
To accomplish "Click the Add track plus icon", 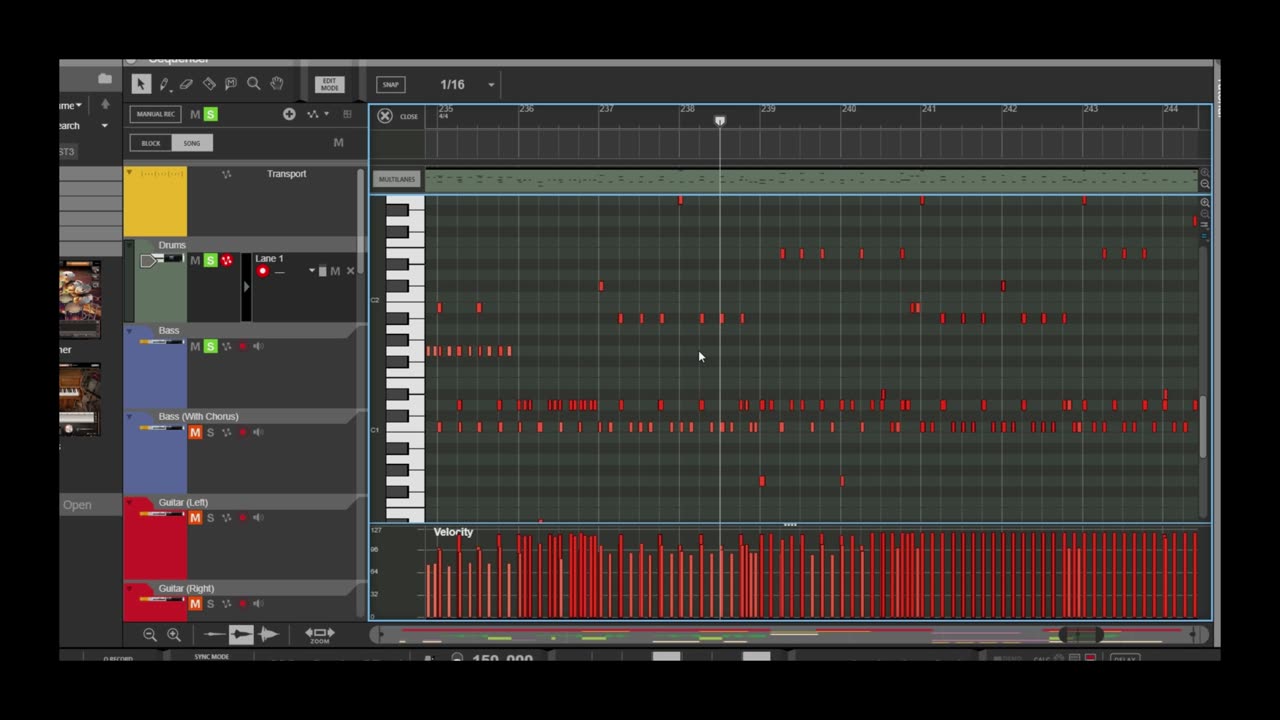I will 289,114.
